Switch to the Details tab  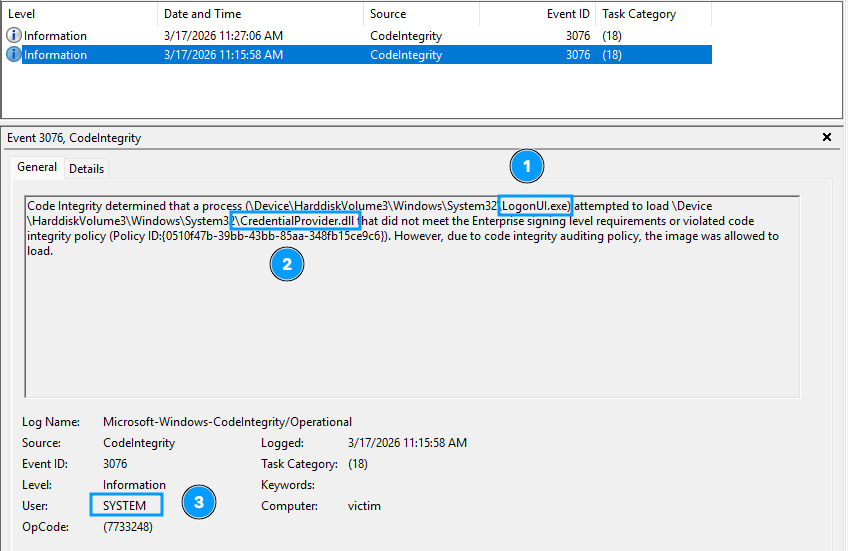pos(86,169)
